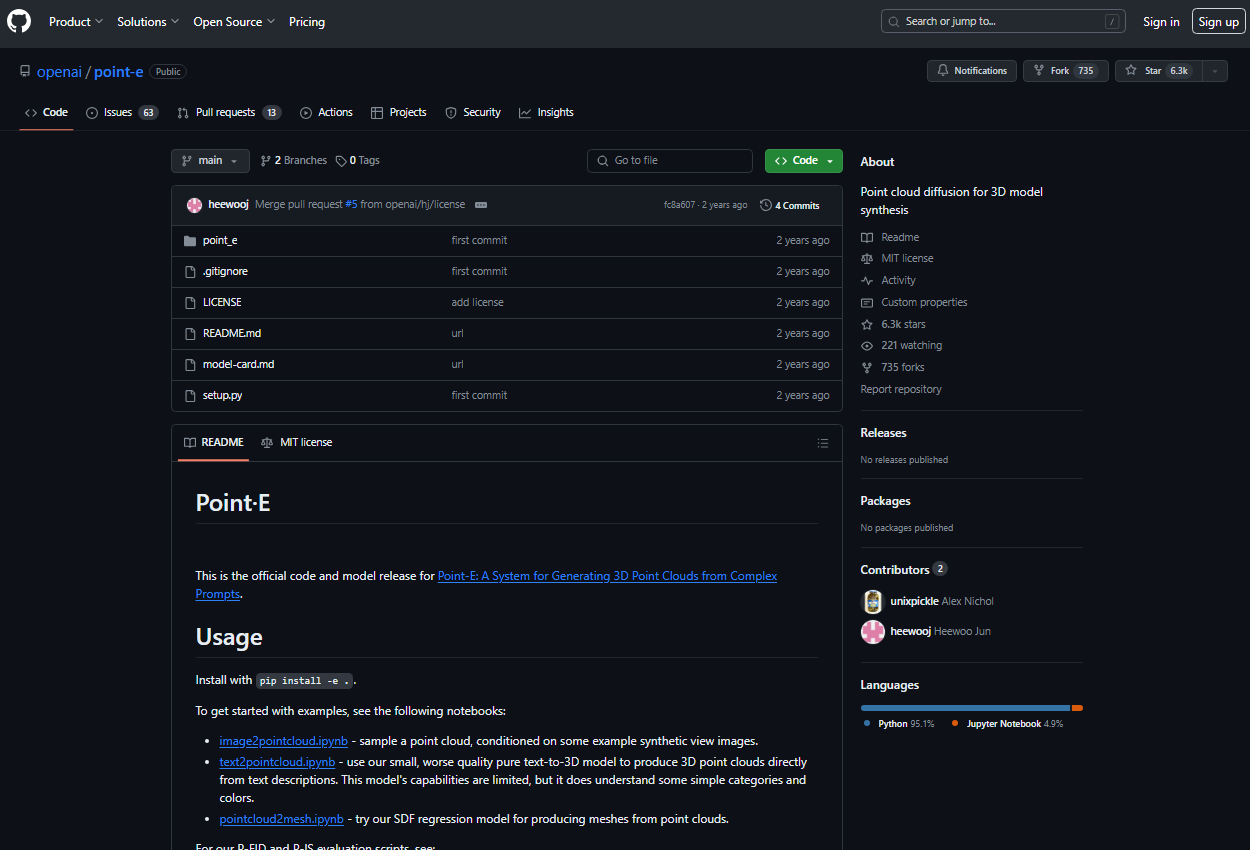The height and width of the screenshot is (850, 1250).
Task: Select the Code repository tab
Action: point(46,112)
